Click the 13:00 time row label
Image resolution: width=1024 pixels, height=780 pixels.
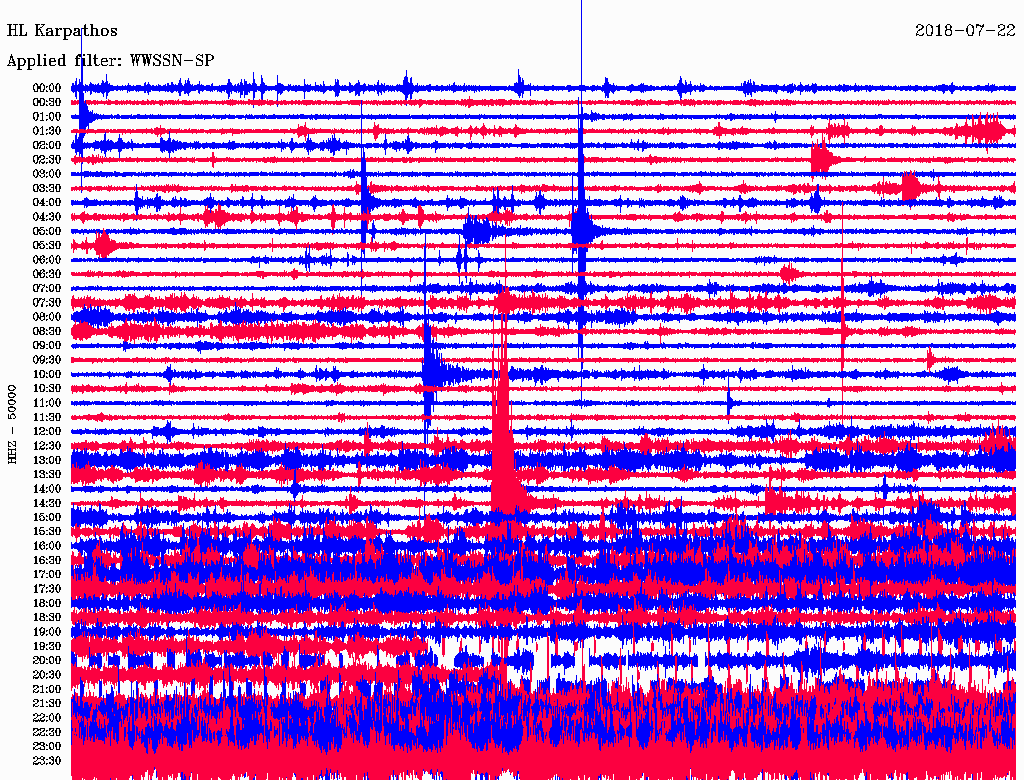pyautogui.click(x=47, y=460)
